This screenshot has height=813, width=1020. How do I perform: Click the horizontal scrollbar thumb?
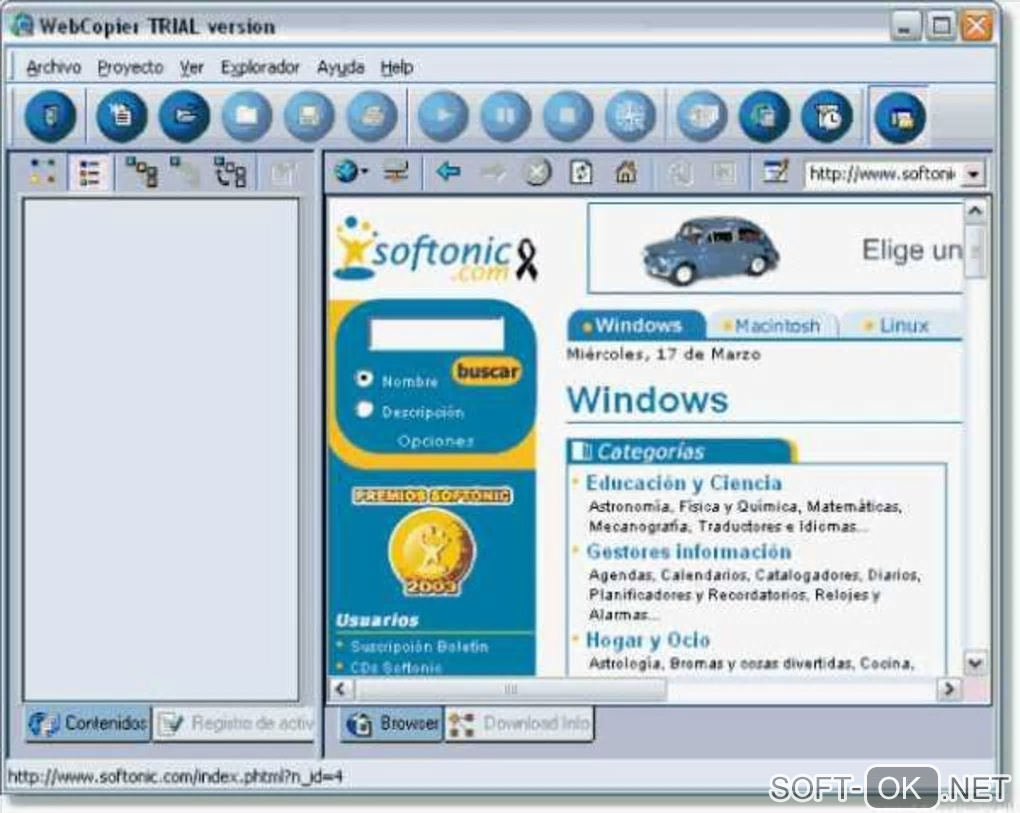pos(511,689)
